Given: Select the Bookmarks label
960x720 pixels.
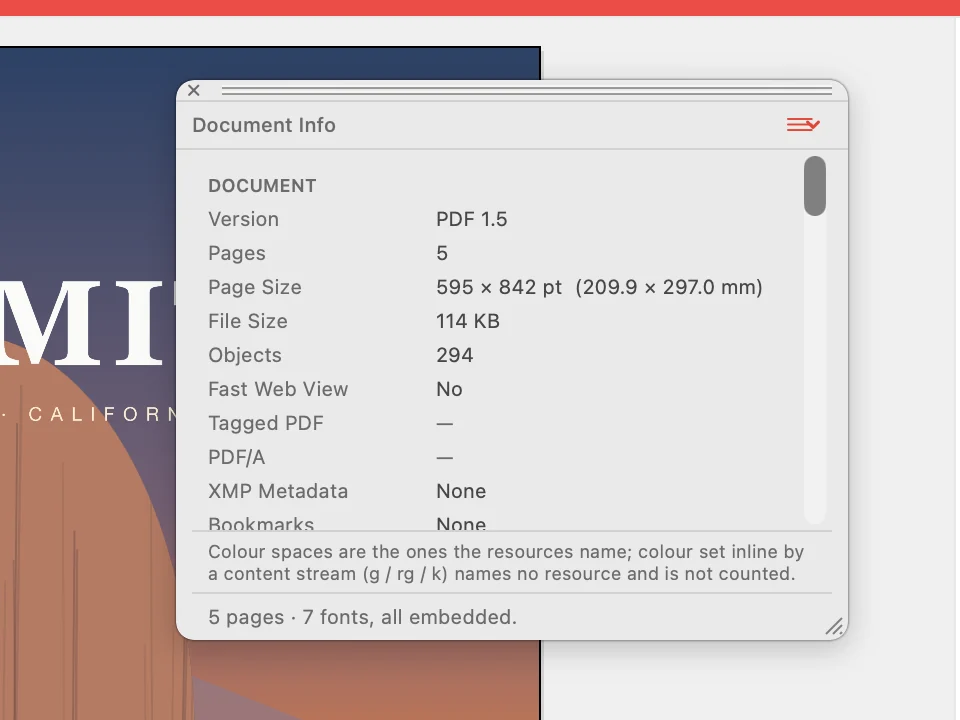Looking at the screenshot, I should (x=261, y=523).
